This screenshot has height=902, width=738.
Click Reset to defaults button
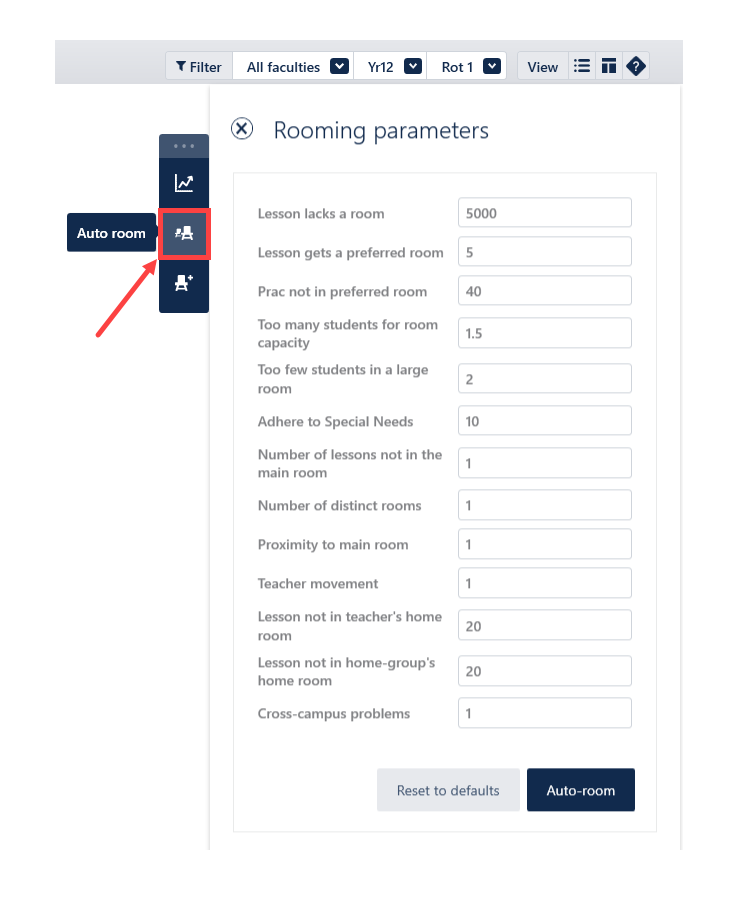coord(448,790)
